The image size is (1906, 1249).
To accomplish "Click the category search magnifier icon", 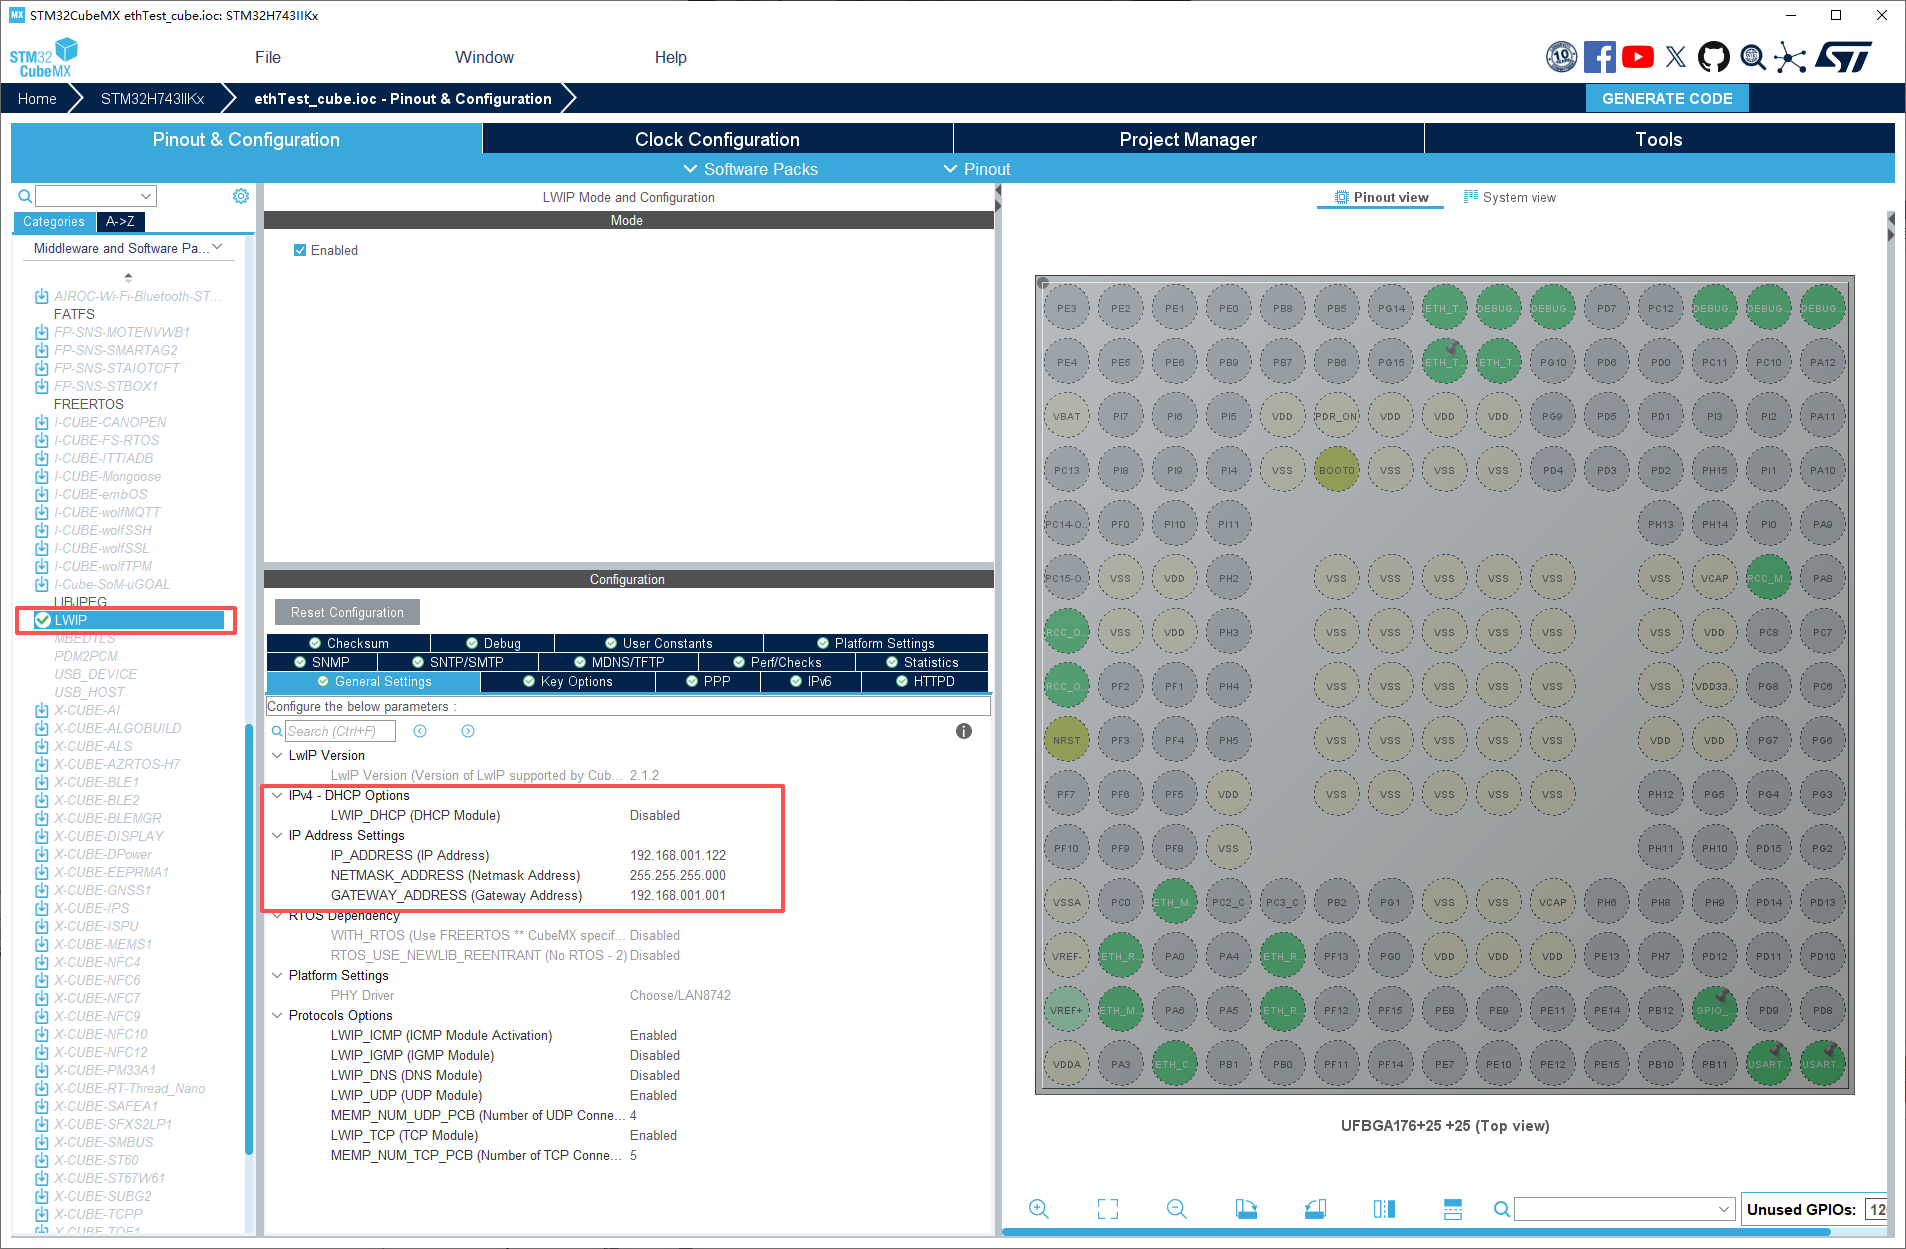I will click(x=25, y=196).
